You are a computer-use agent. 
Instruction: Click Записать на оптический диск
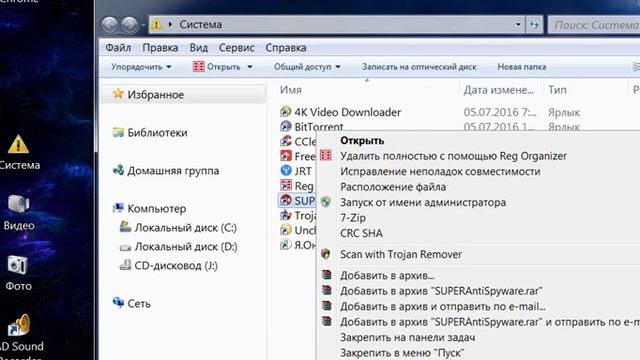(419, 67)
